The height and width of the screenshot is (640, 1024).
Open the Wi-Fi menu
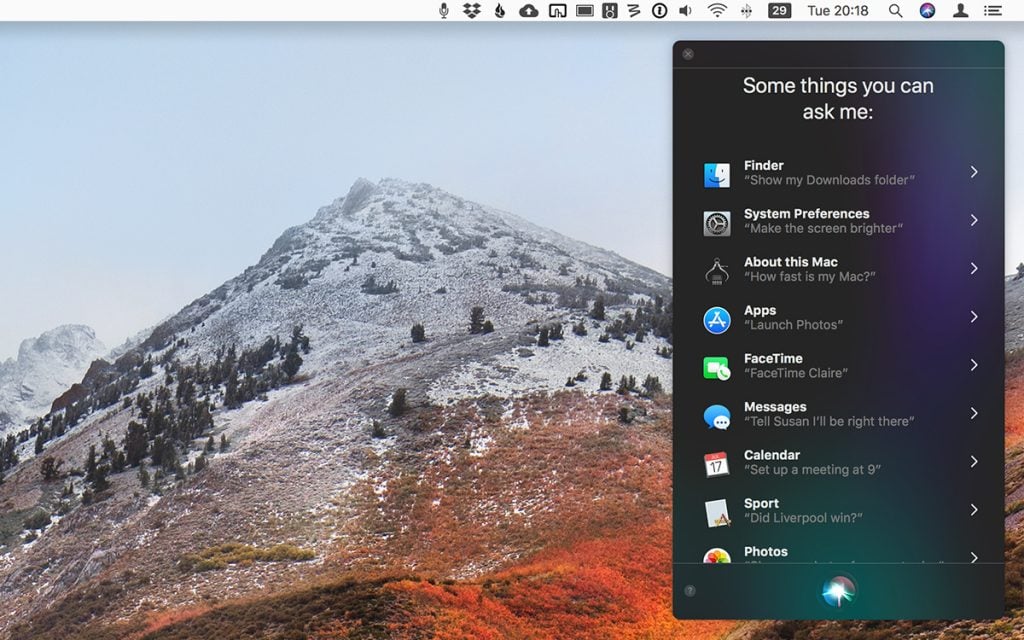tap(717, 10)
